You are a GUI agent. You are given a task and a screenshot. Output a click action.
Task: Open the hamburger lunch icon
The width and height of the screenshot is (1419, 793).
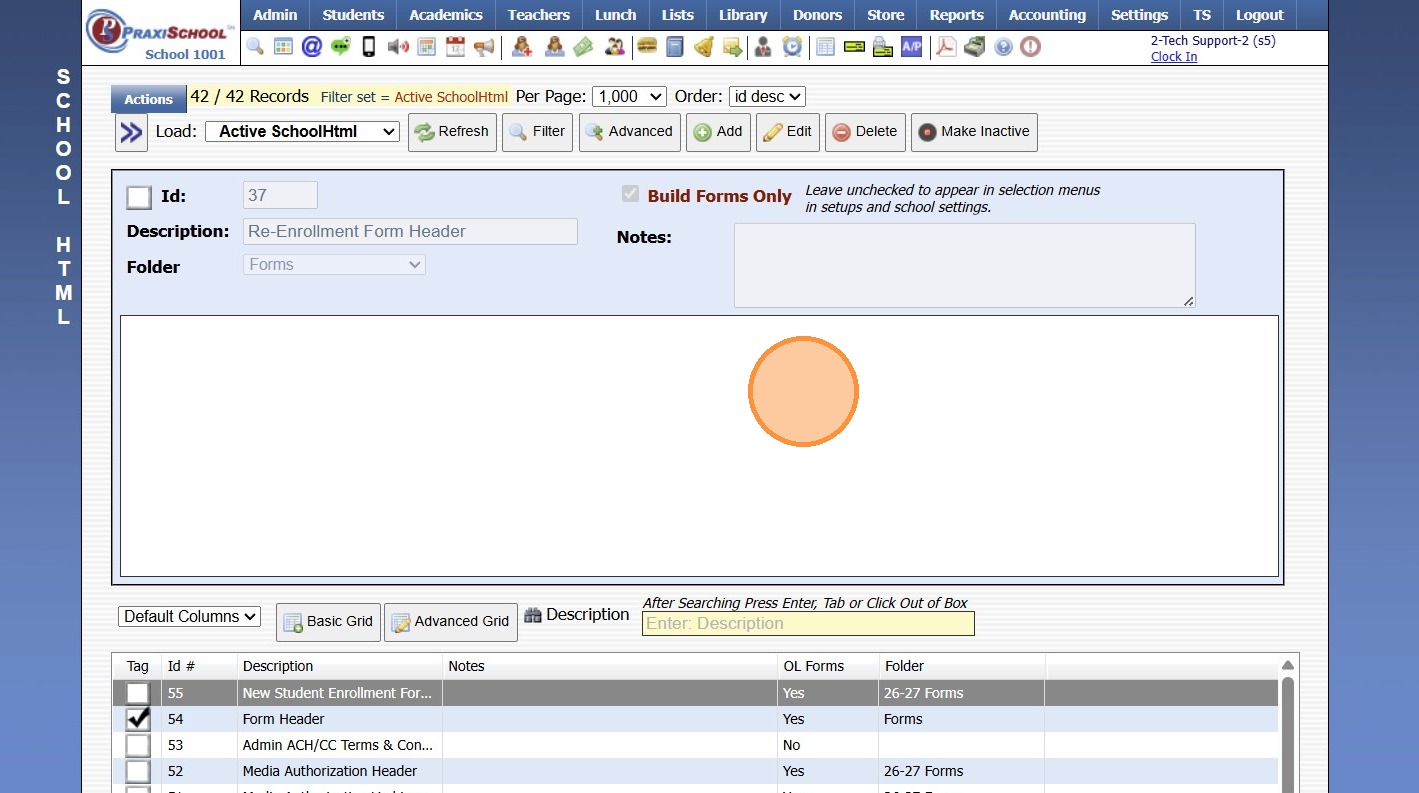[647, 47]
